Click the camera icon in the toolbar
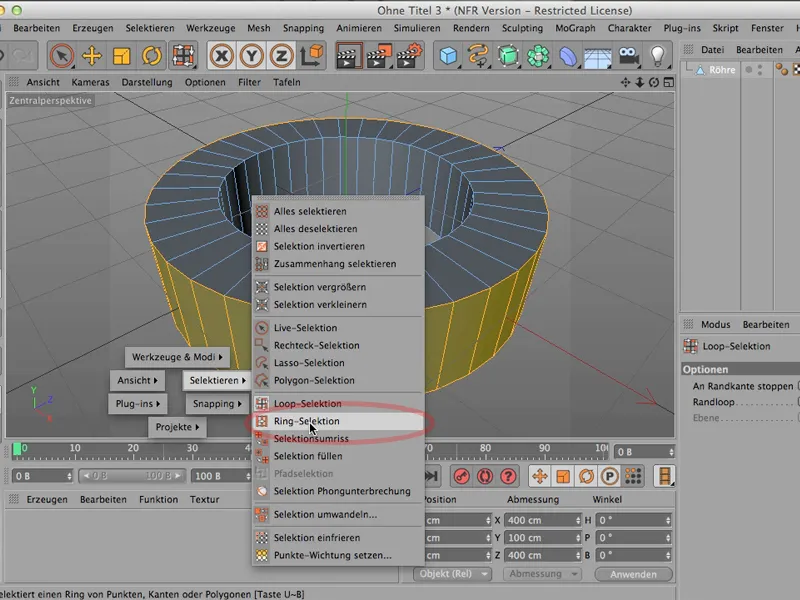Image resolution: width=800 pixels, height=600 pixels. [627, 57]
